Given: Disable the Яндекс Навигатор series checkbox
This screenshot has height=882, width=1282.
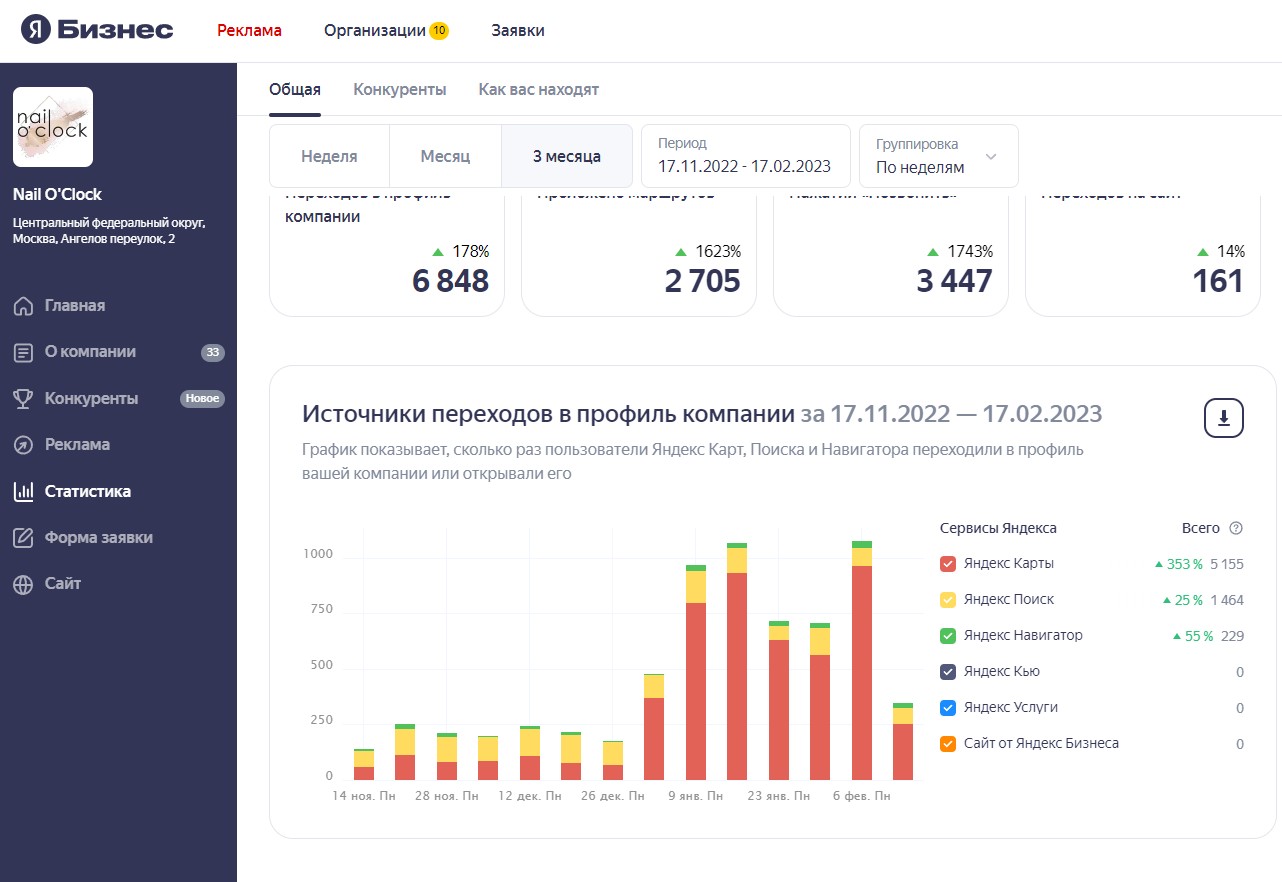Looking at the screenshot, I should [949, 636].
